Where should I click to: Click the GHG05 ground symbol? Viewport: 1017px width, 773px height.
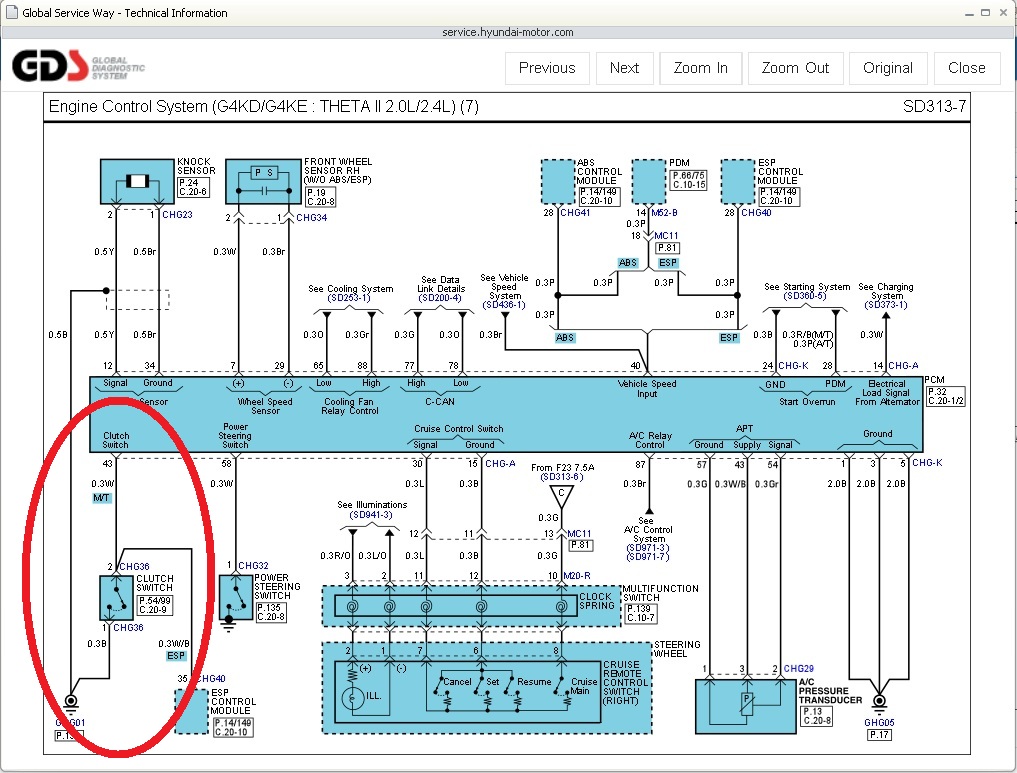pos(879,702)
